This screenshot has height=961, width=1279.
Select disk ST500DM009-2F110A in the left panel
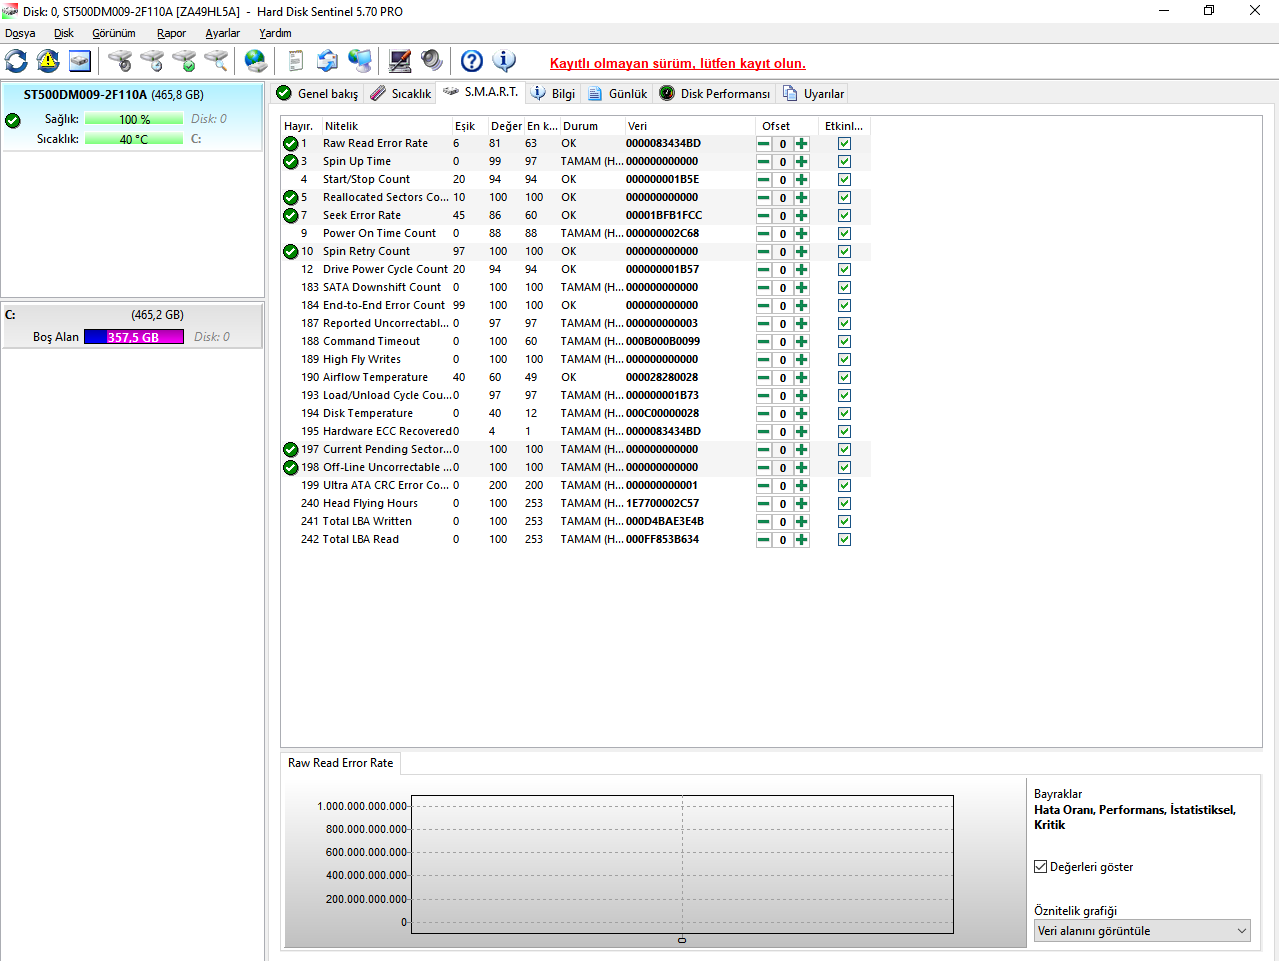coord(132,118)
